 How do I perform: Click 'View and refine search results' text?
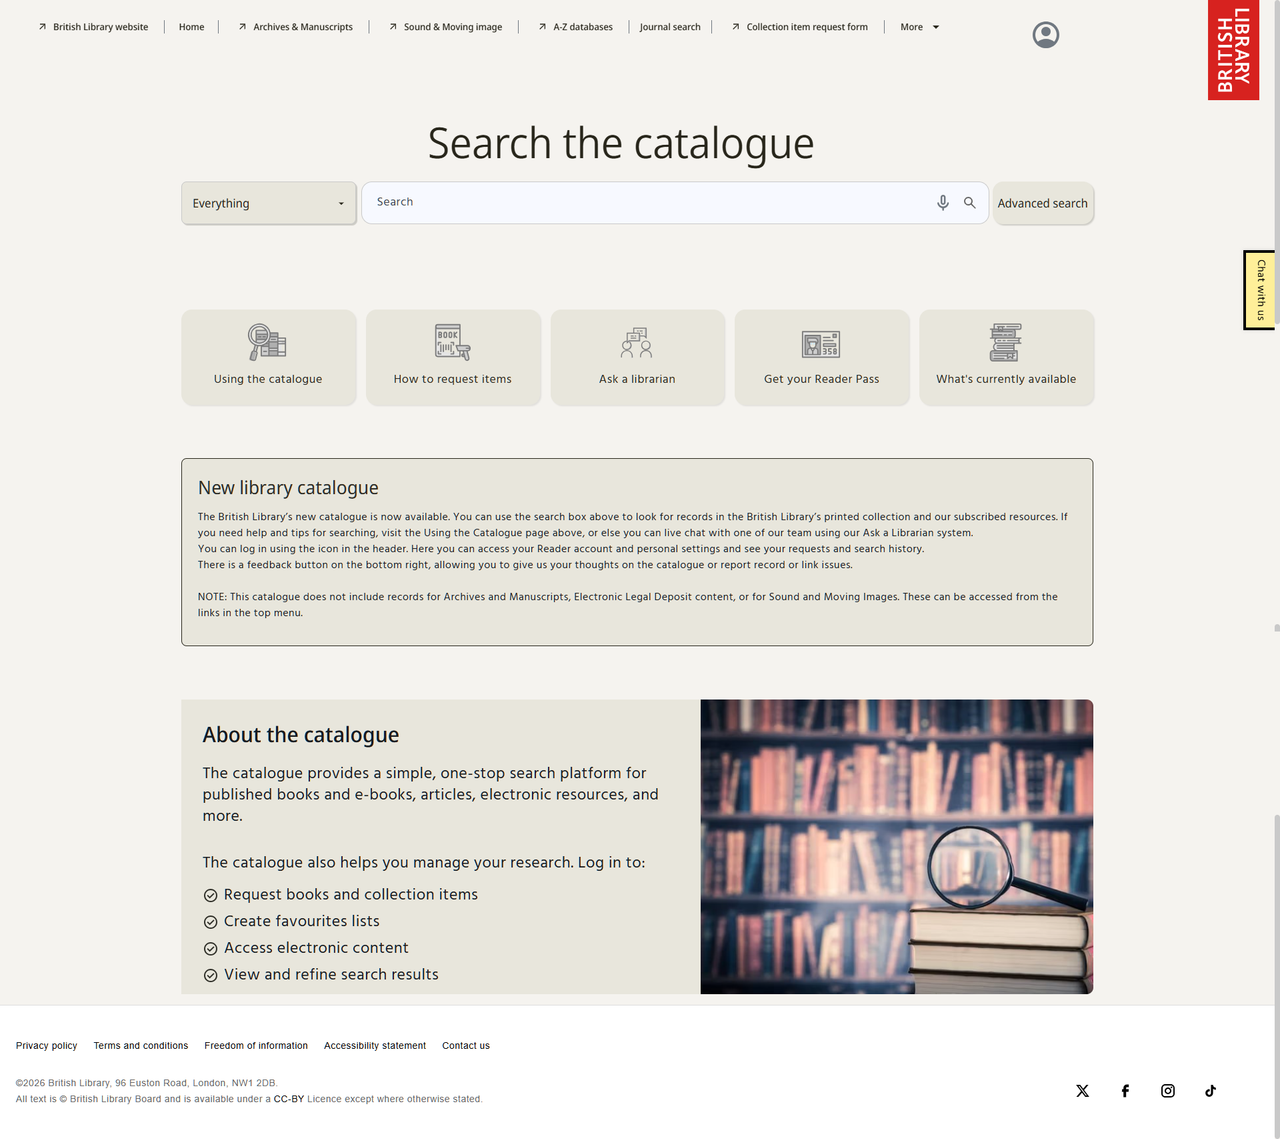pos(331,975)
